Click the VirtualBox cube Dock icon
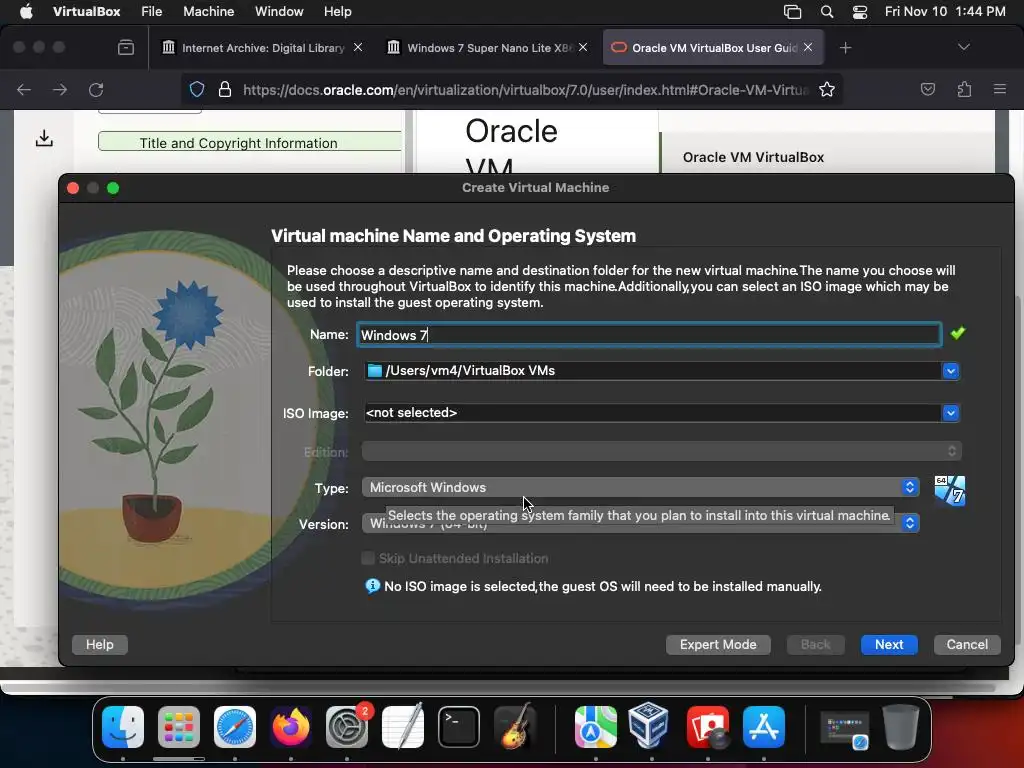The height and width of the screenshot is (768, 1024). 648,727
